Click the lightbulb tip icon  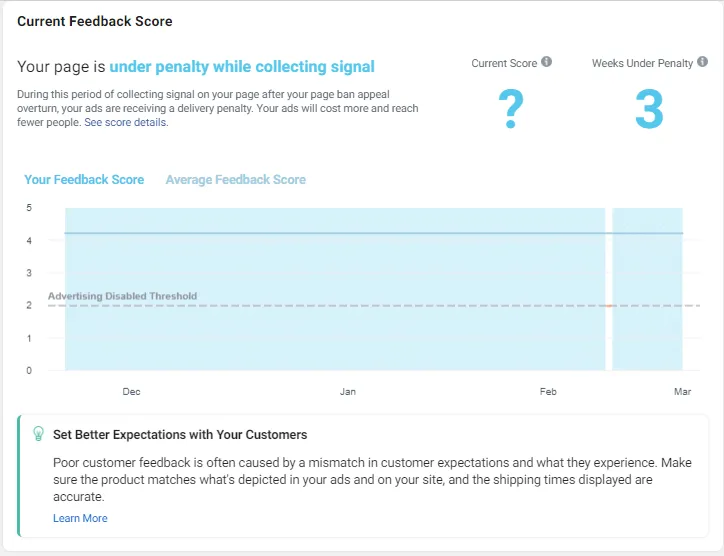pyautogui.click(x=38, y=434)
